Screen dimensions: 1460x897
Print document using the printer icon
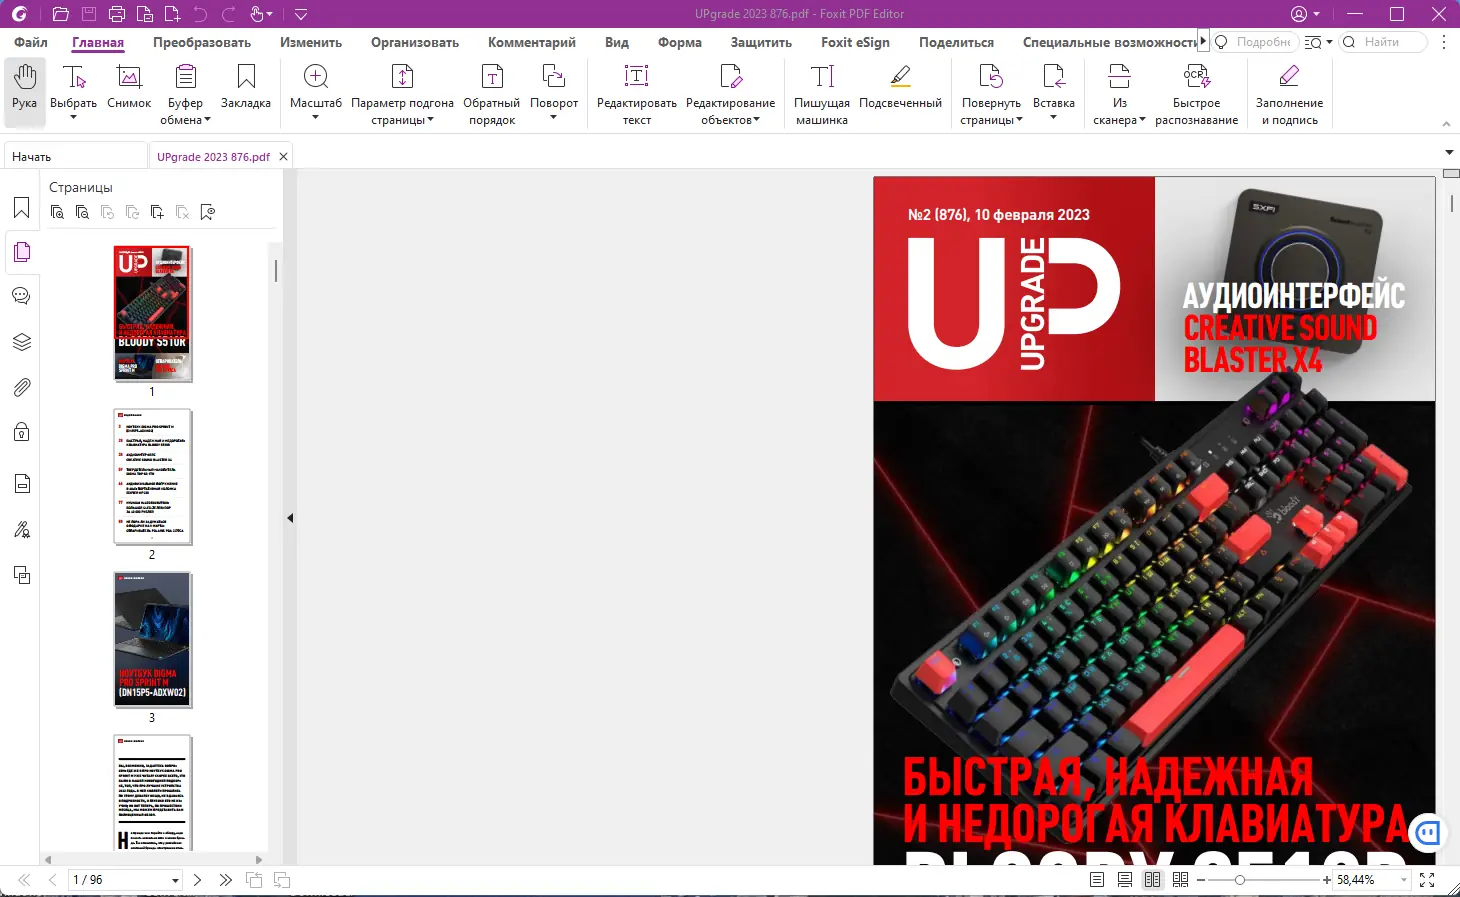point(117,14)
